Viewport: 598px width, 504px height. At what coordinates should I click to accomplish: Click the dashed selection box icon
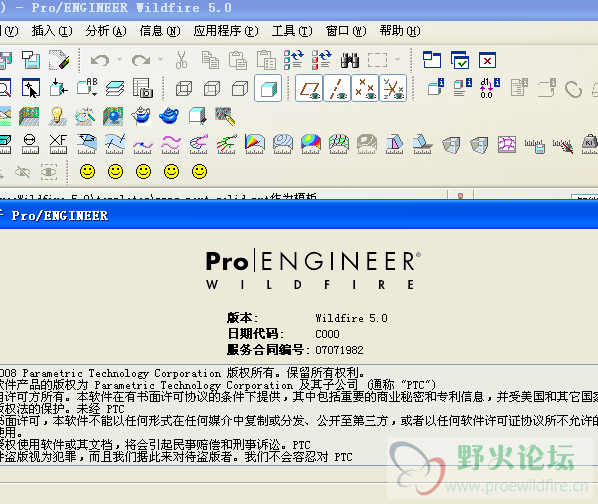click(x=377, y=60)
